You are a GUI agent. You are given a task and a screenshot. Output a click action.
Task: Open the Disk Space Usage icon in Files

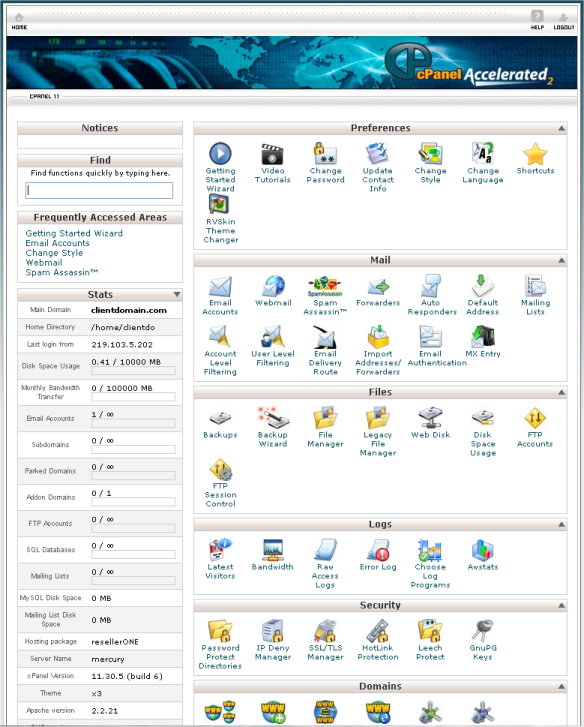pyautogui.click(x=482, y=418)
